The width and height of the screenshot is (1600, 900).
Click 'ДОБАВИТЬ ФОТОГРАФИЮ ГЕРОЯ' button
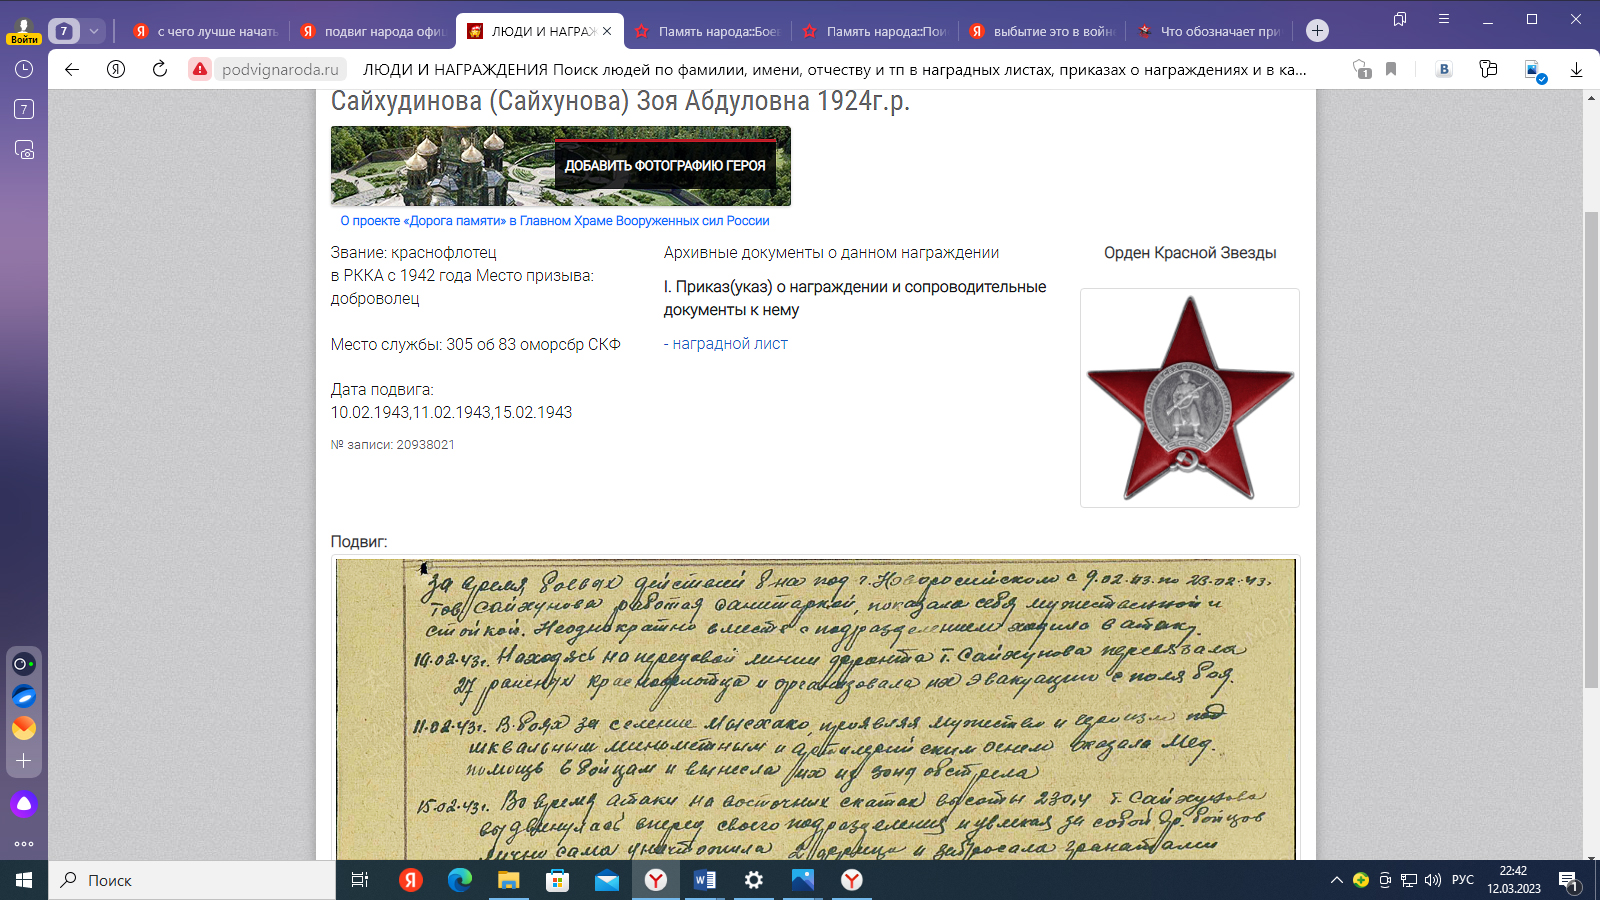[x=665, y=166]
